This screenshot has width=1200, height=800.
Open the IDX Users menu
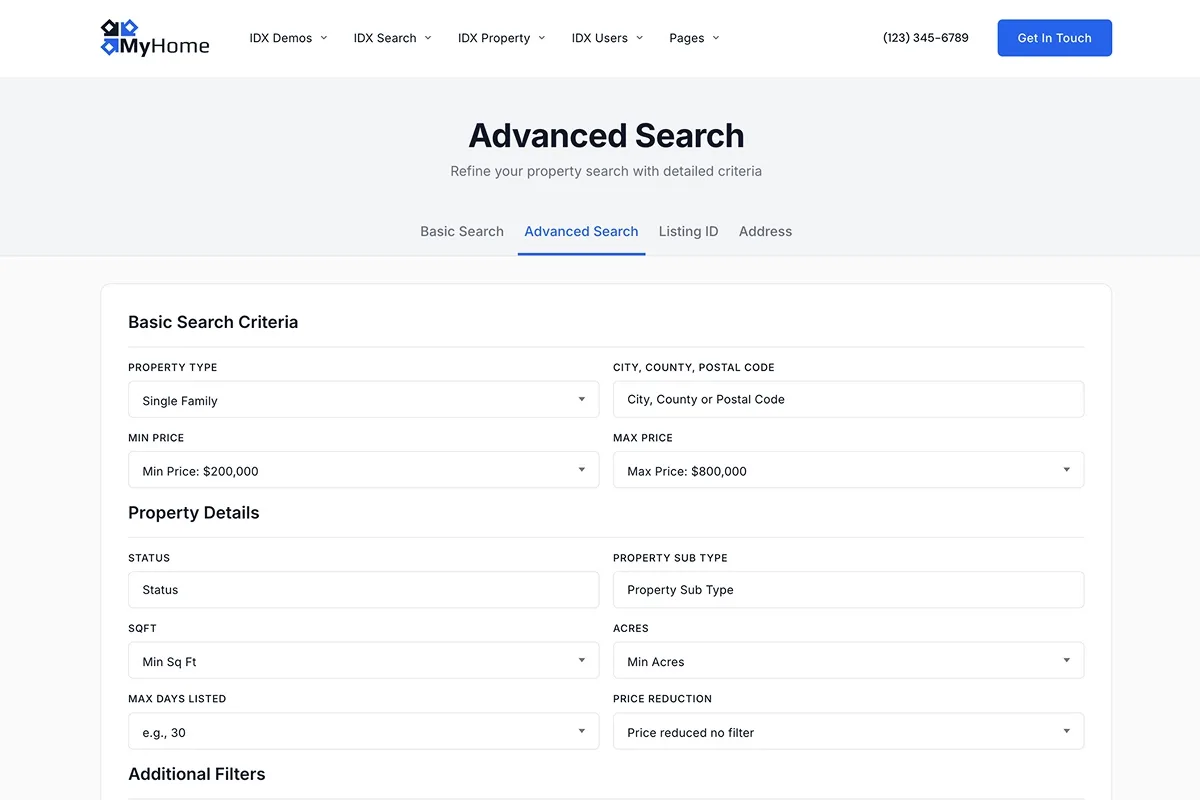[x=607, y=38]
